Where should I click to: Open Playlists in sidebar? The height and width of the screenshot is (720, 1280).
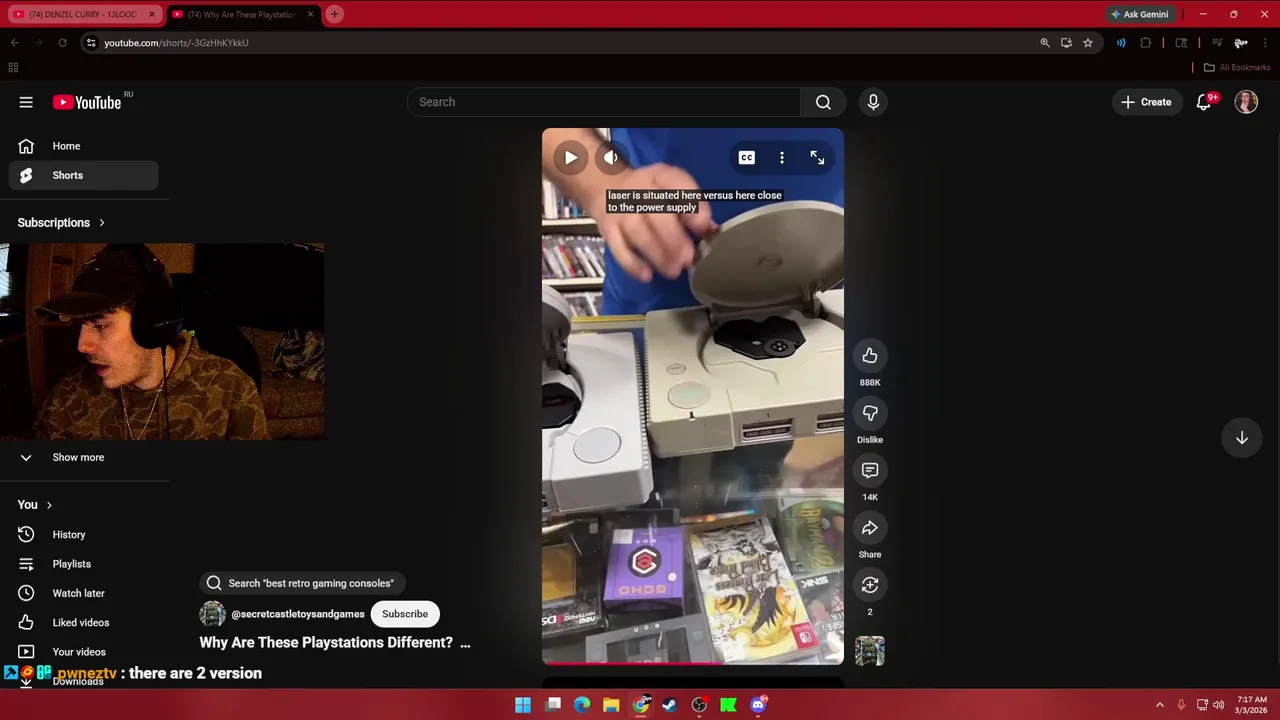click(84, 564)
